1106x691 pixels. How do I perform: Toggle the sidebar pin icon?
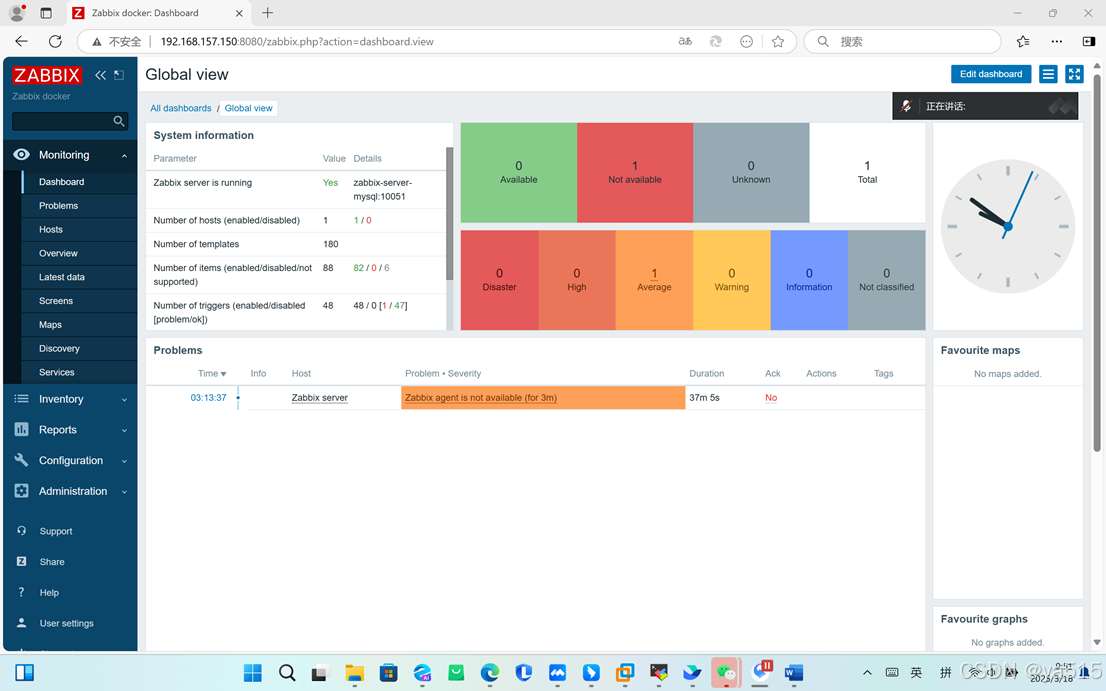point(119,74)
